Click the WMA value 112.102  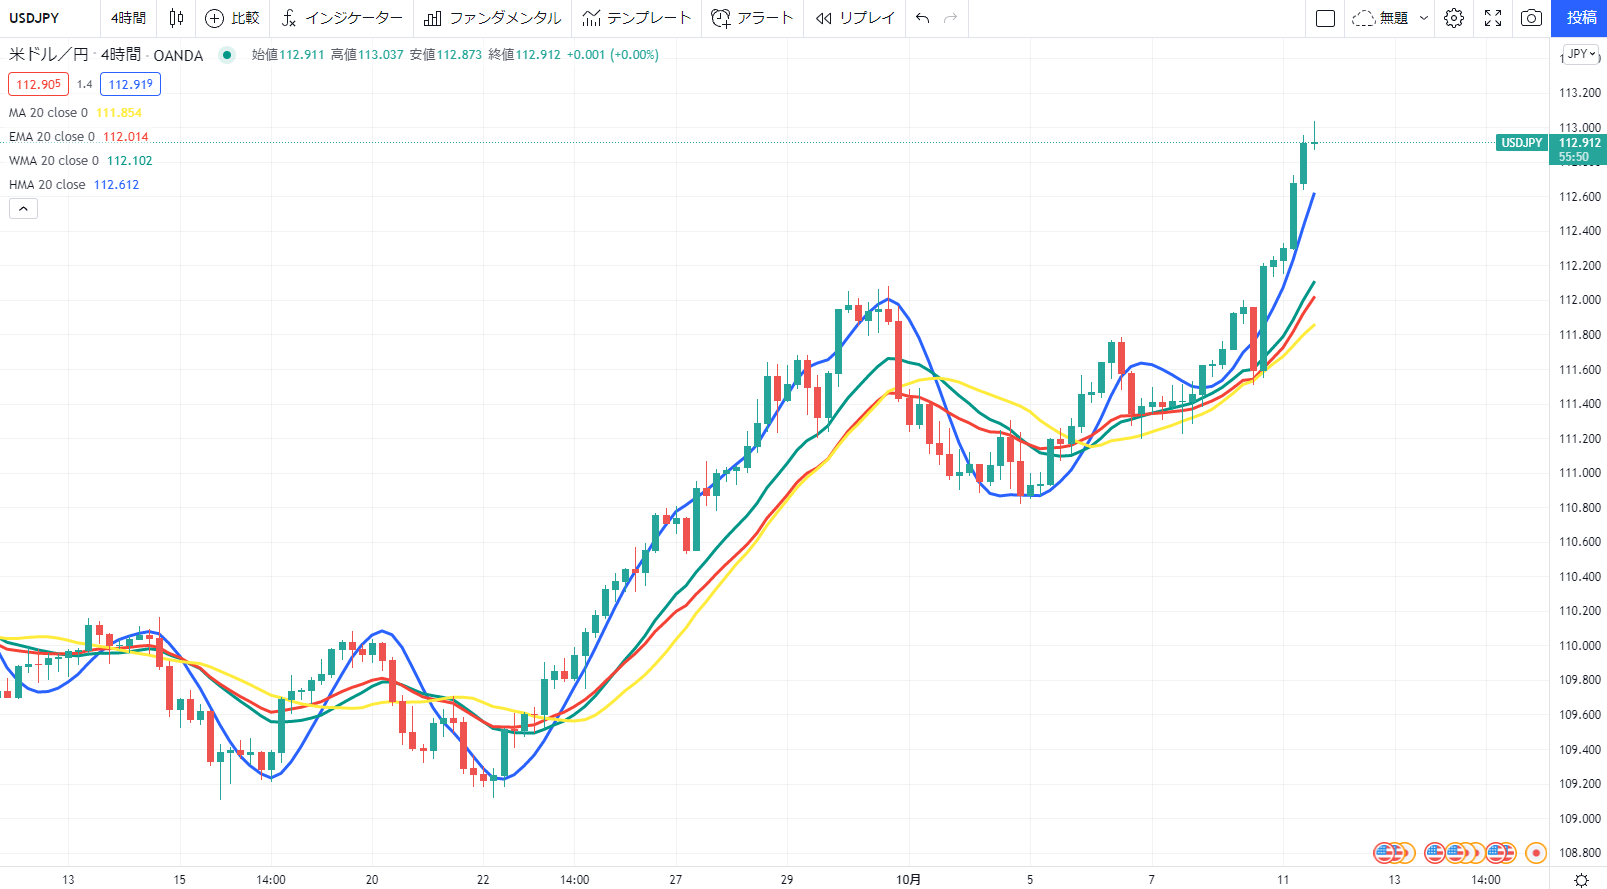click(130, 161)
